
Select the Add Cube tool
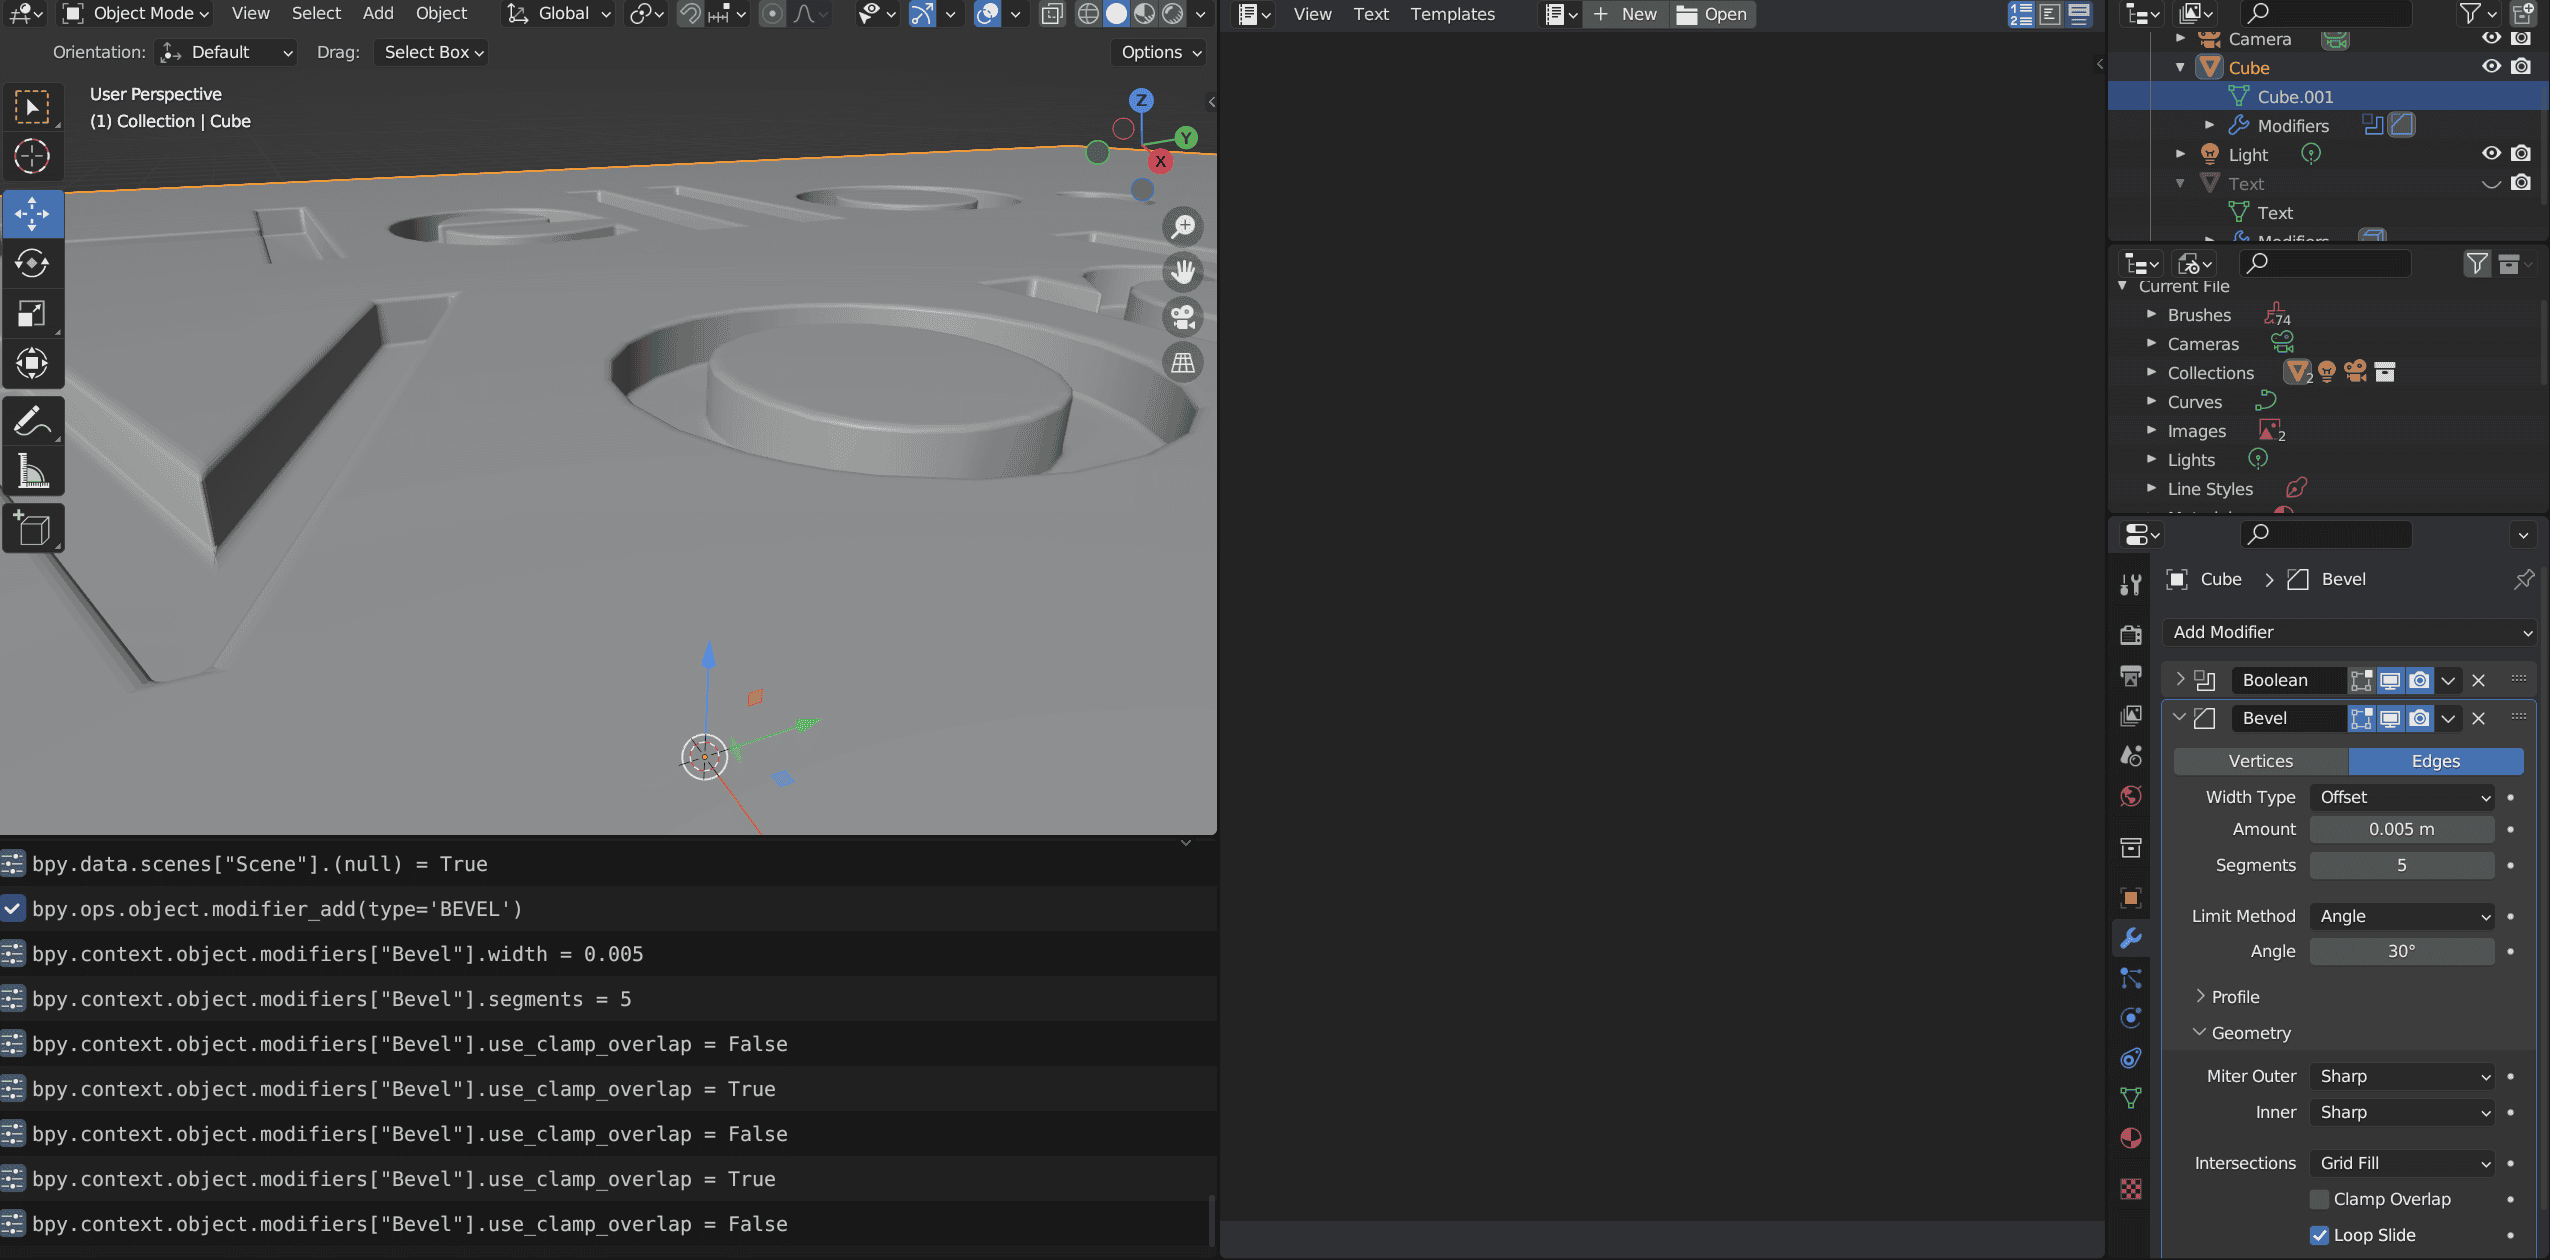coord(32,529)
